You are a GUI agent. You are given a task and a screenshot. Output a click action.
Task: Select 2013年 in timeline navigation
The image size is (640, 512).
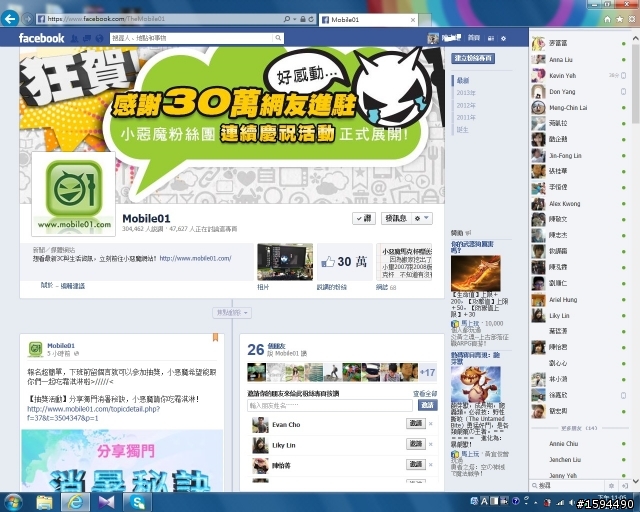[466, 93]
